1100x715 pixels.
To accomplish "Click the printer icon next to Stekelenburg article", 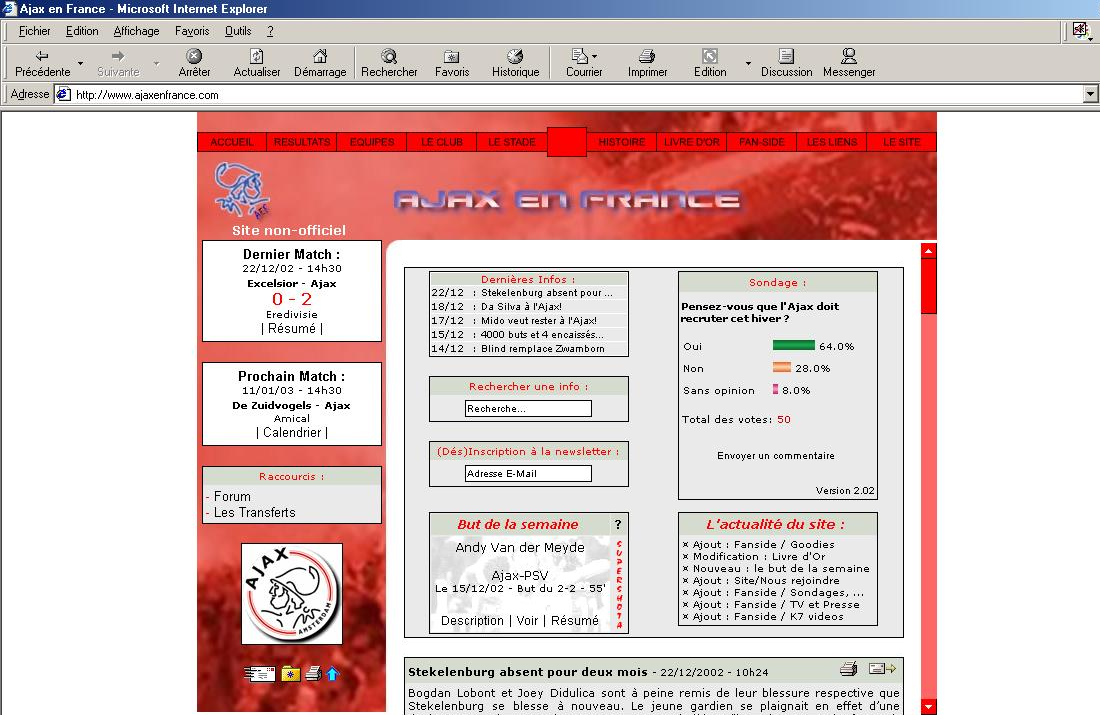I will (x=848, y=669).
